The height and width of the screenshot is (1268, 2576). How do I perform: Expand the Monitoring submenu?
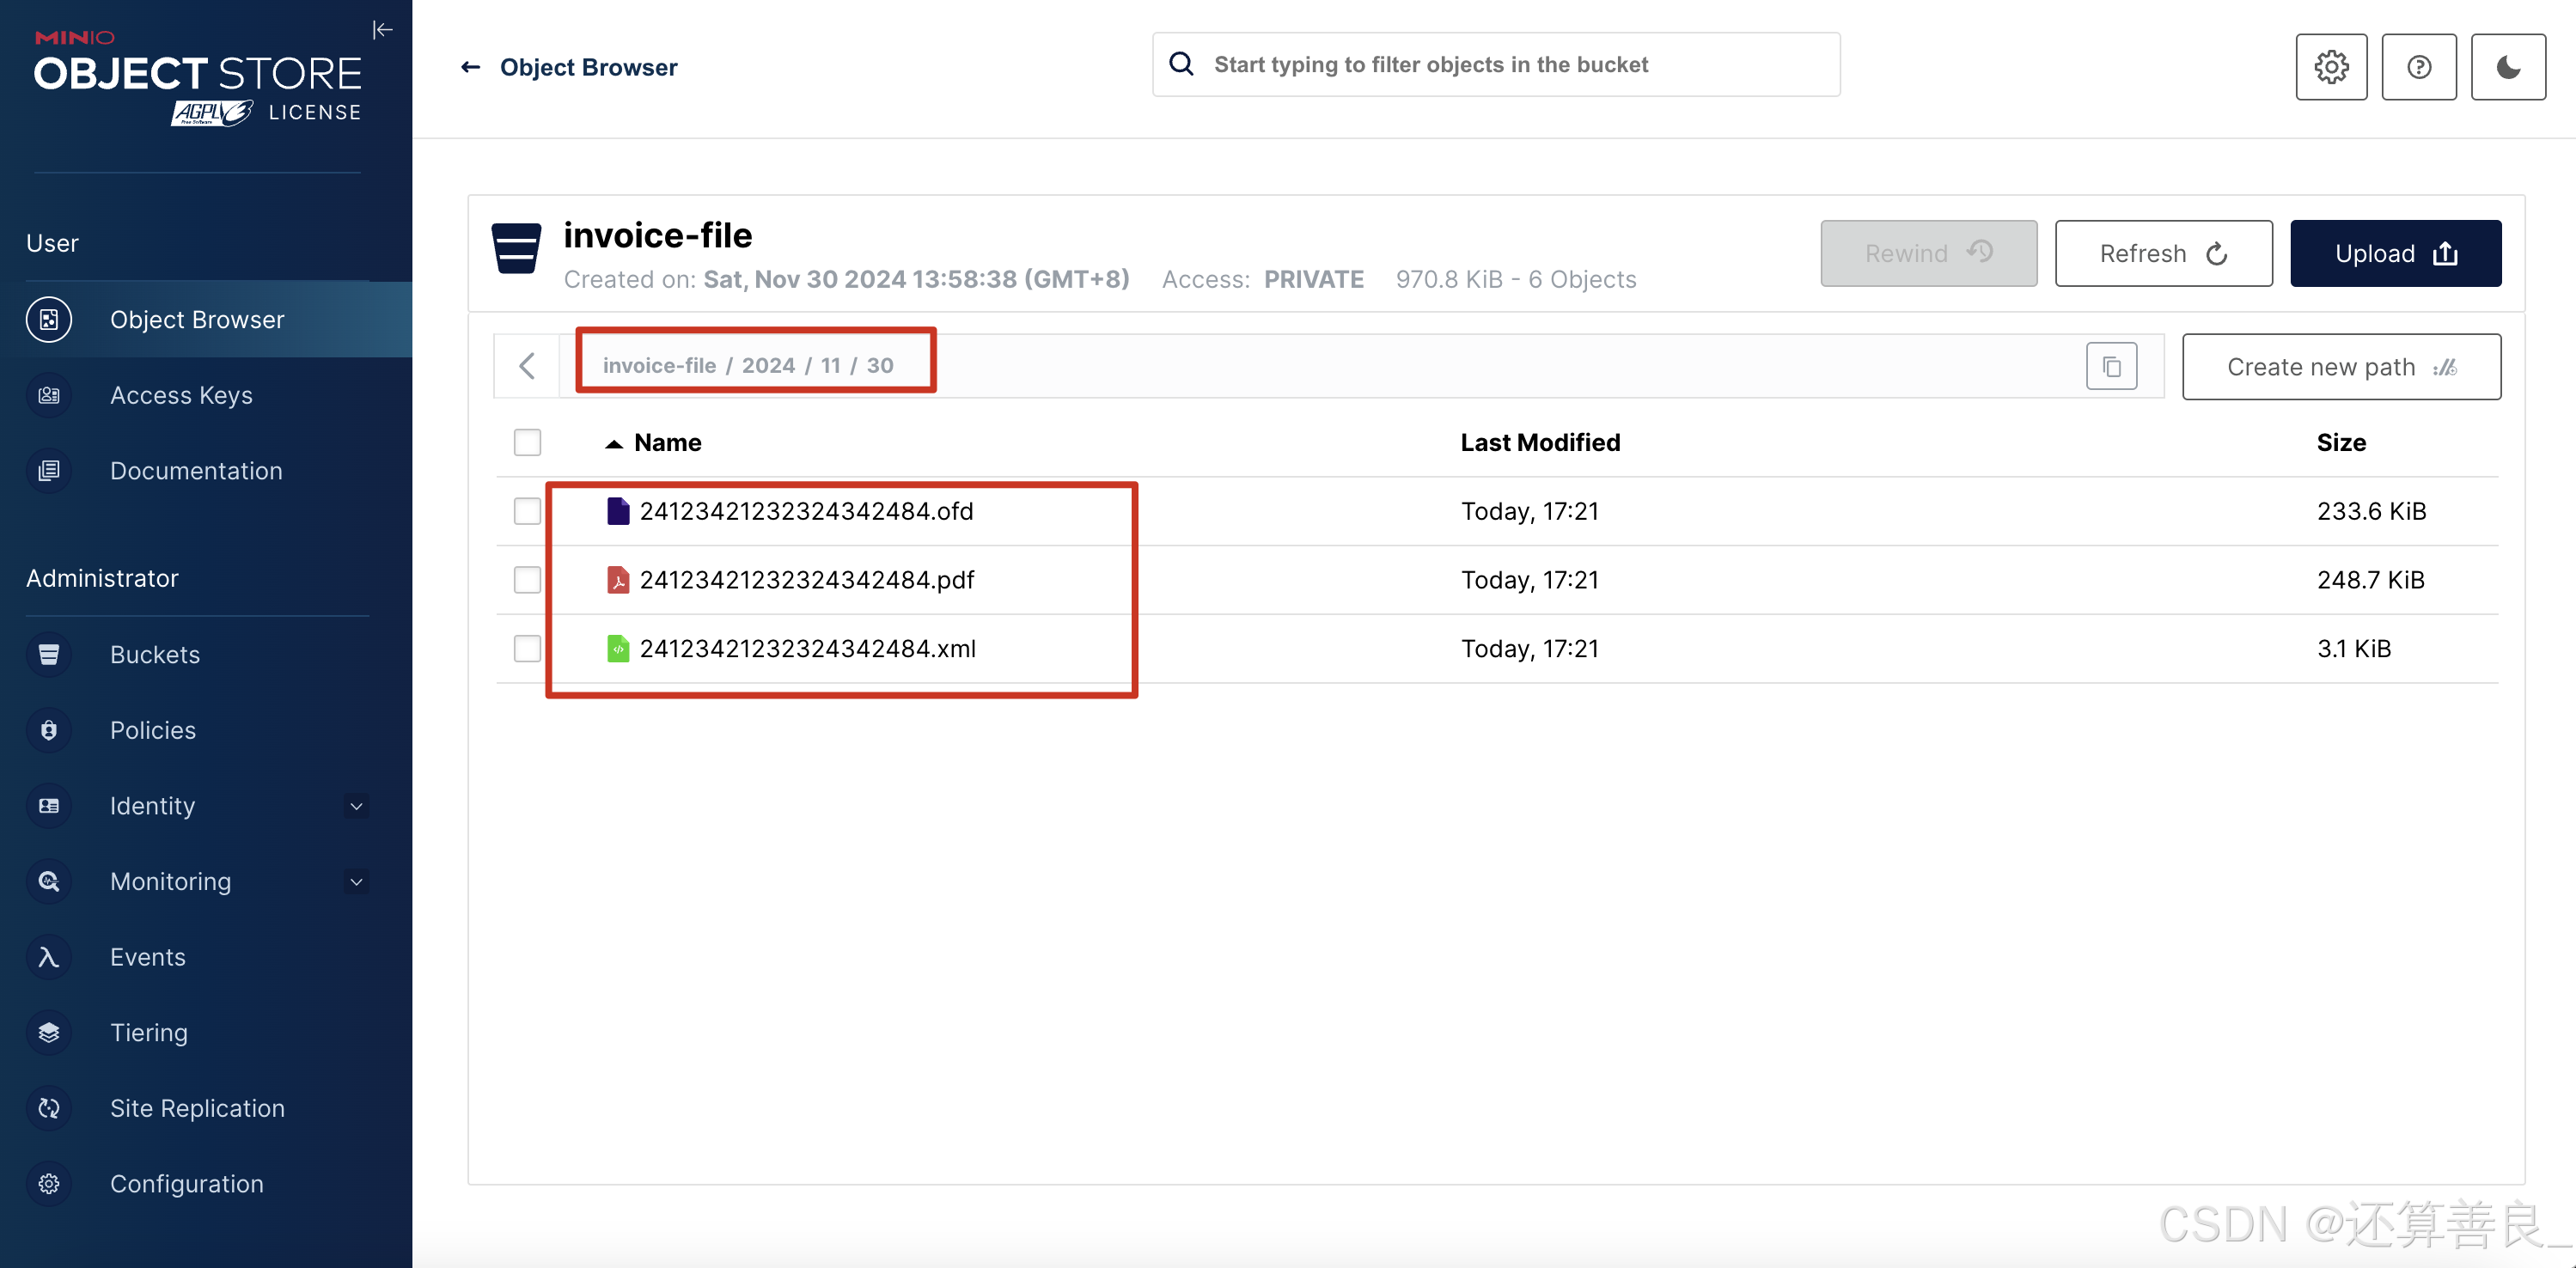[356, 882]
